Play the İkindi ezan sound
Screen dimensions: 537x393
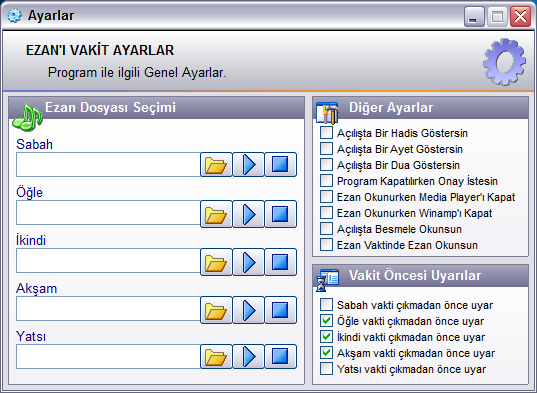[249, 262]
